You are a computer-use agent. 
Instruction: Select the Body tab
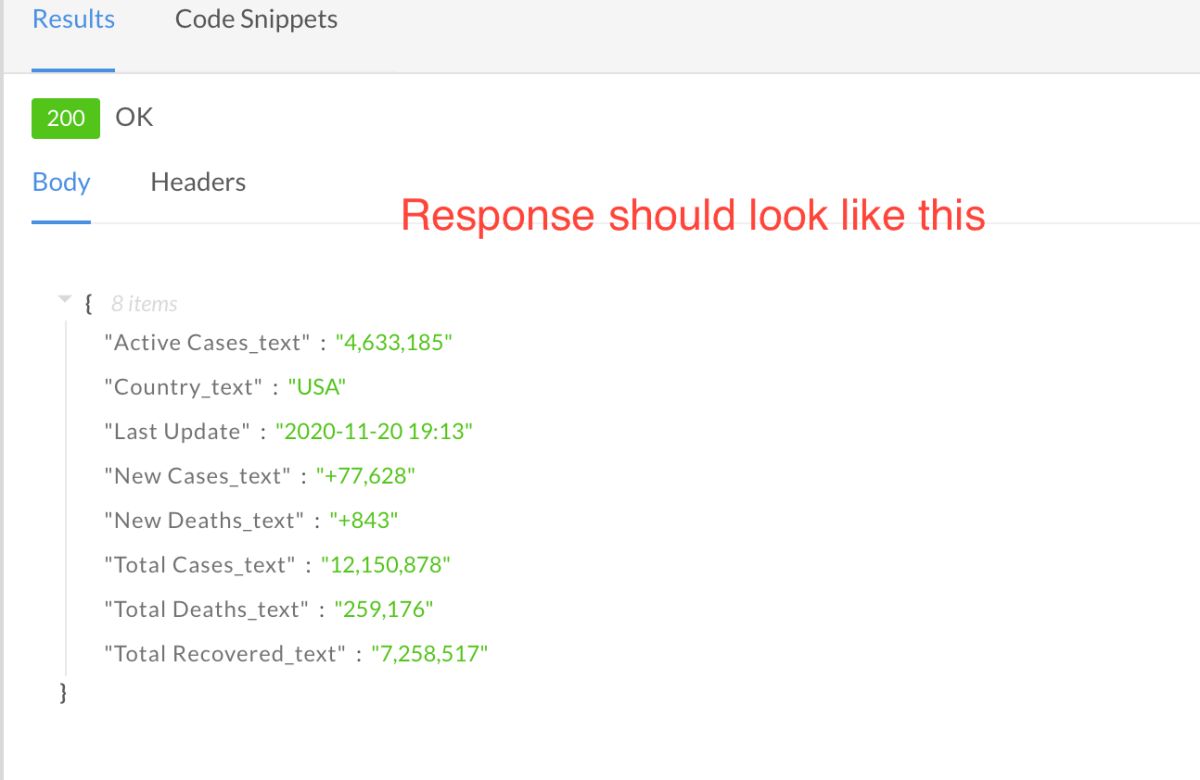(61, 182)
